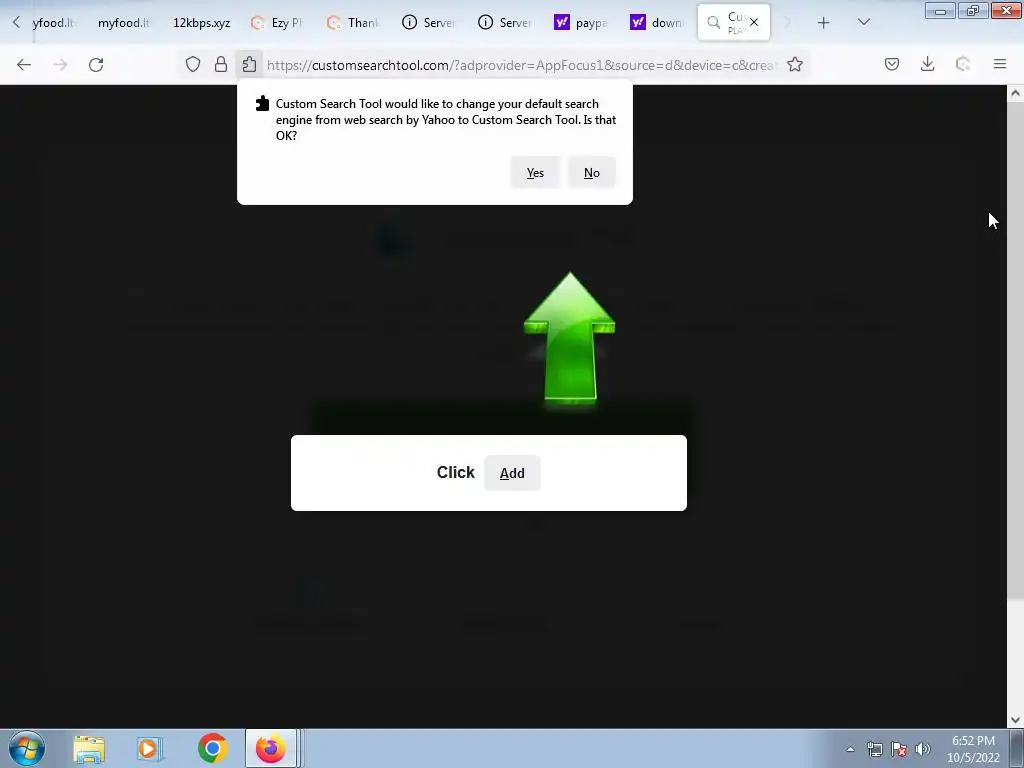
Task: Open the Windows Start menu
Action: tap(27, 748)
